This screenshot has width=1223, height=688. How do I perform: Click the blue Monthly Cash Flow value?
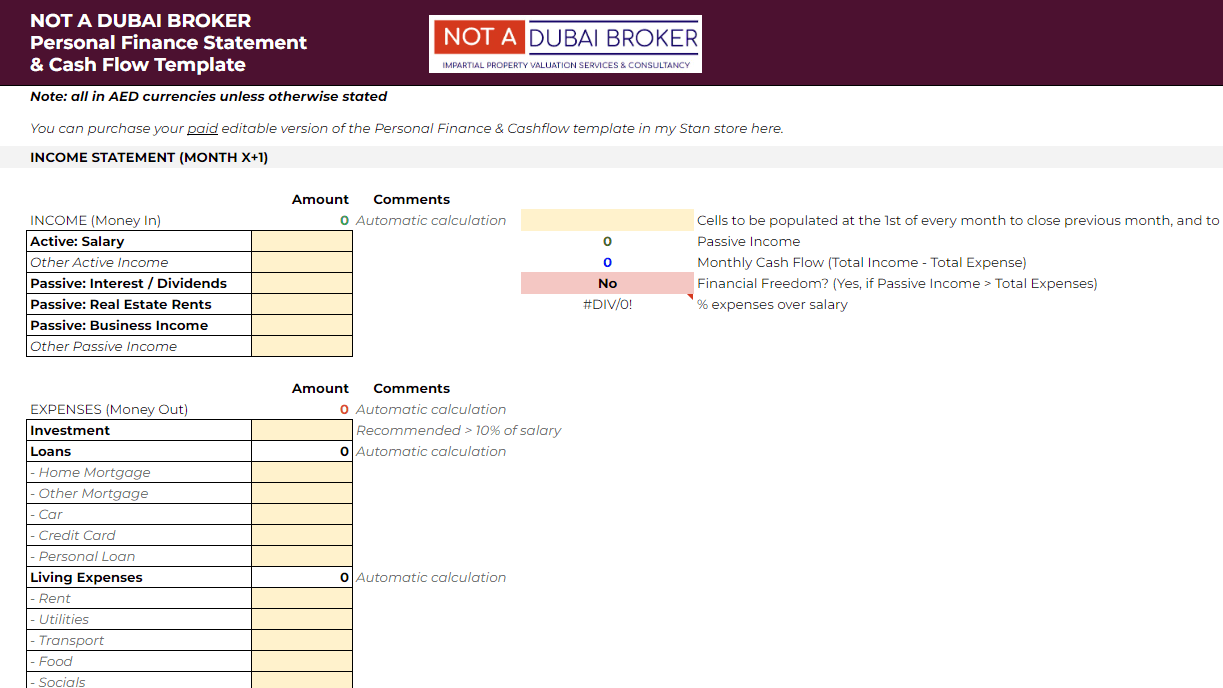(x=607, y=262)
